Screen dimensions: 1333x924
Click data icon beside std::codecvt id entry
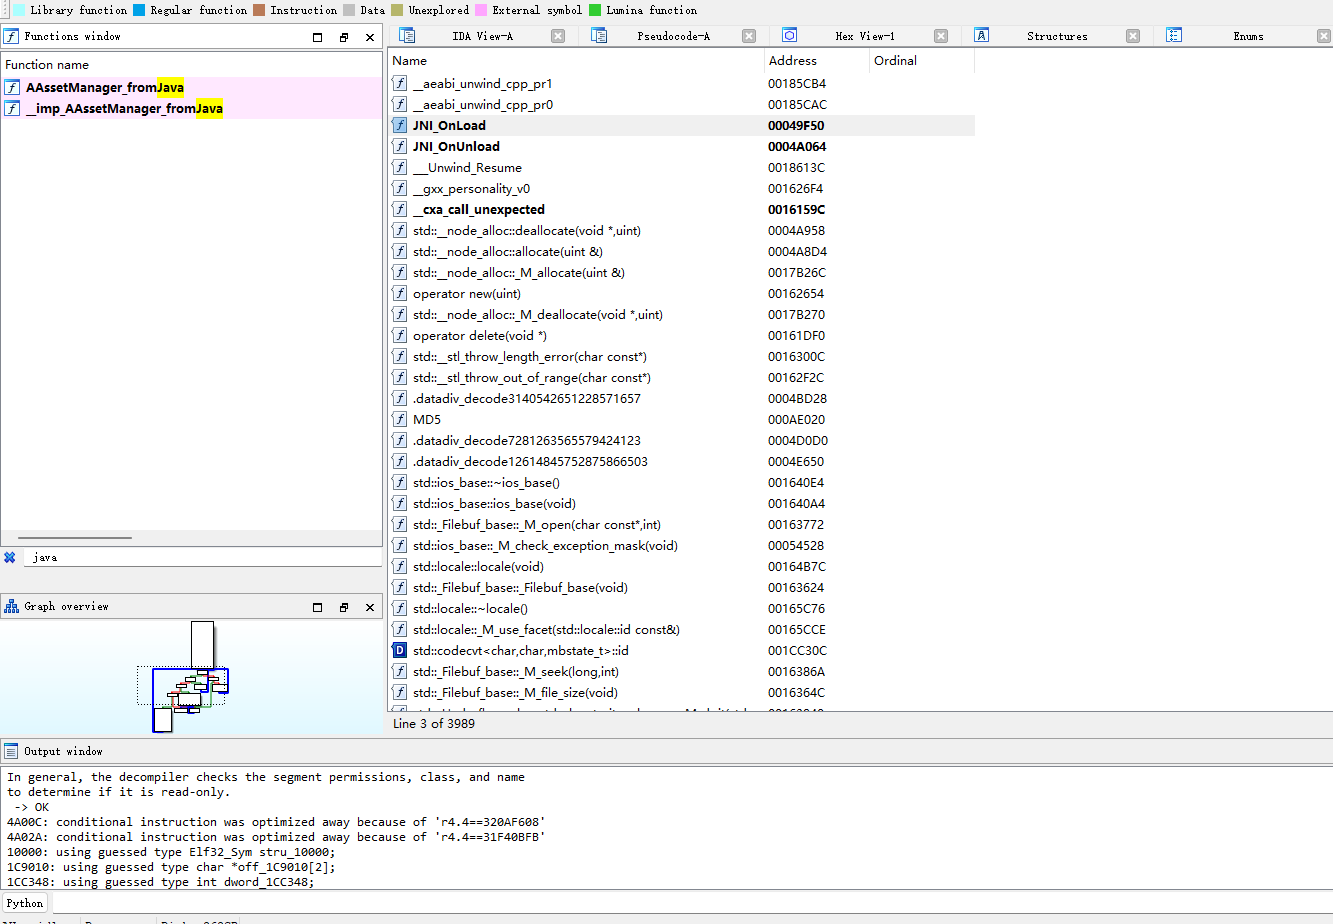[x=399, y=650]
